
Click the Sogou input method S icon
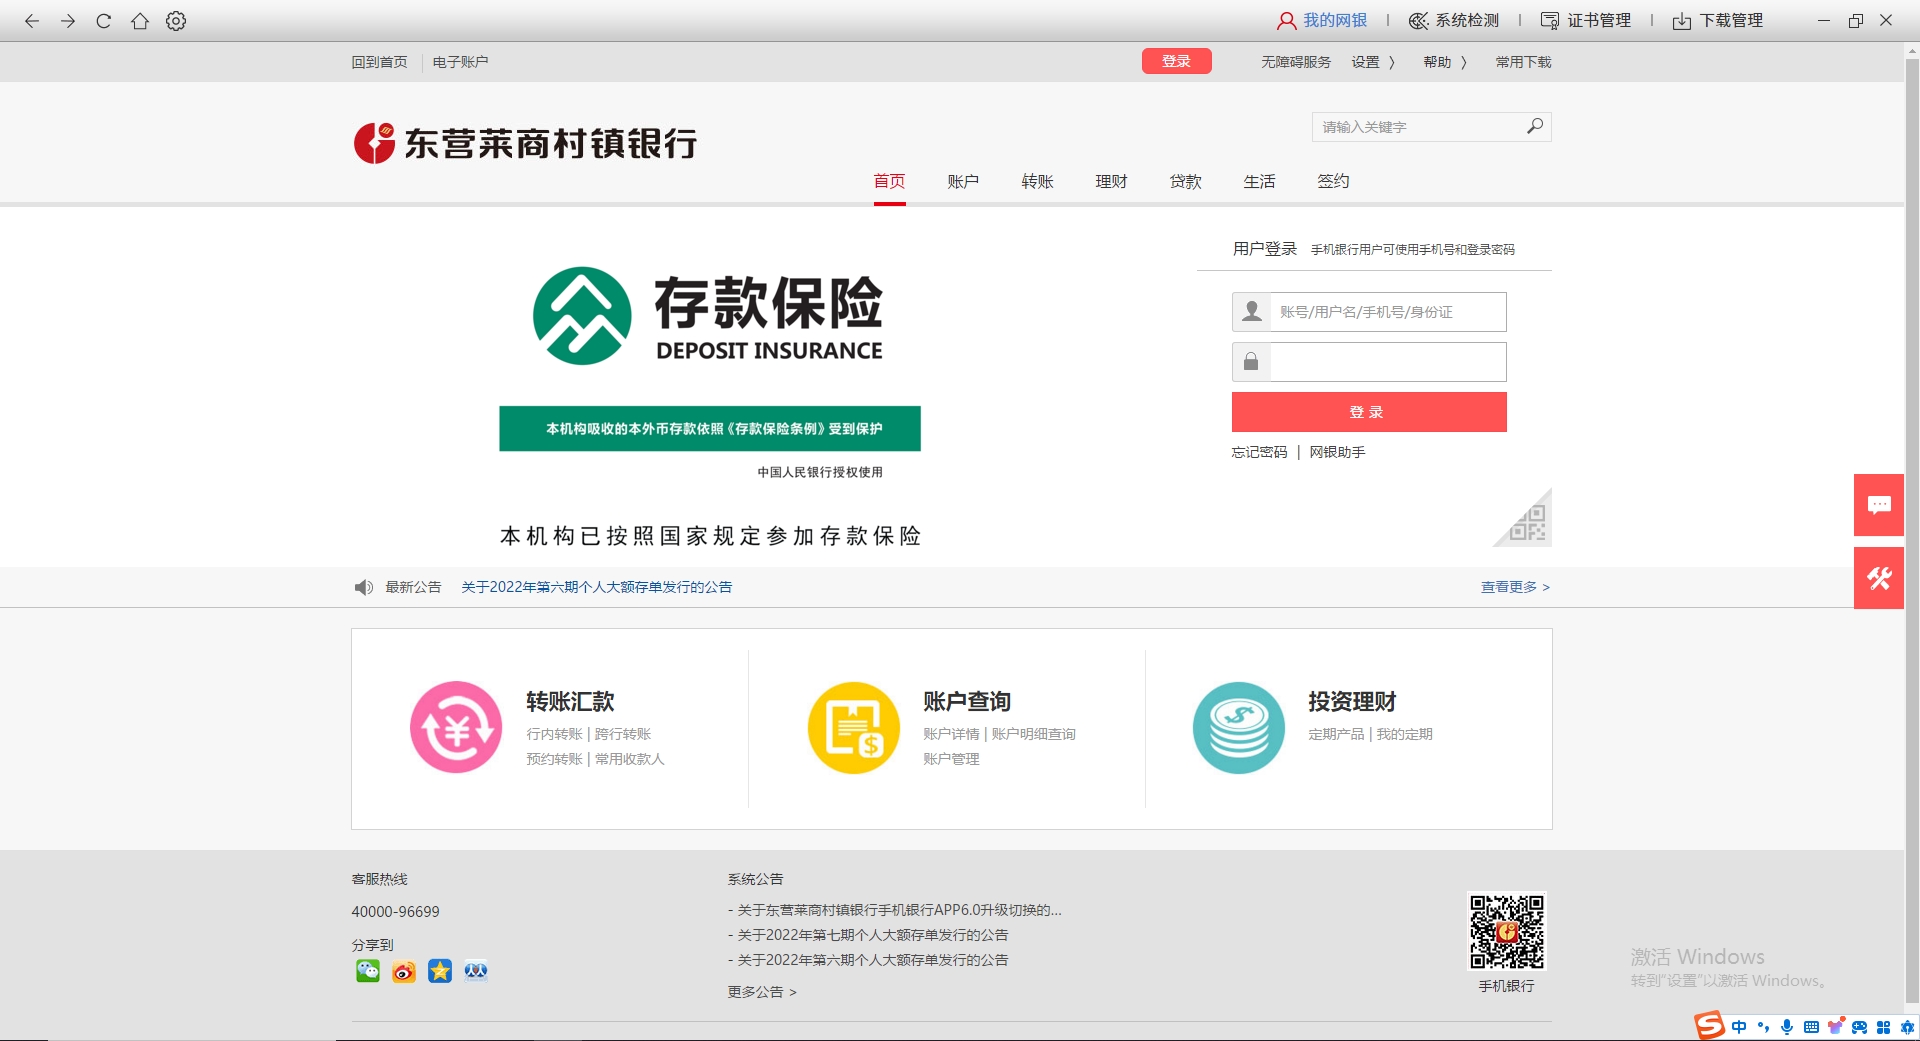pyautogui.click(x=1710, y=1025)
